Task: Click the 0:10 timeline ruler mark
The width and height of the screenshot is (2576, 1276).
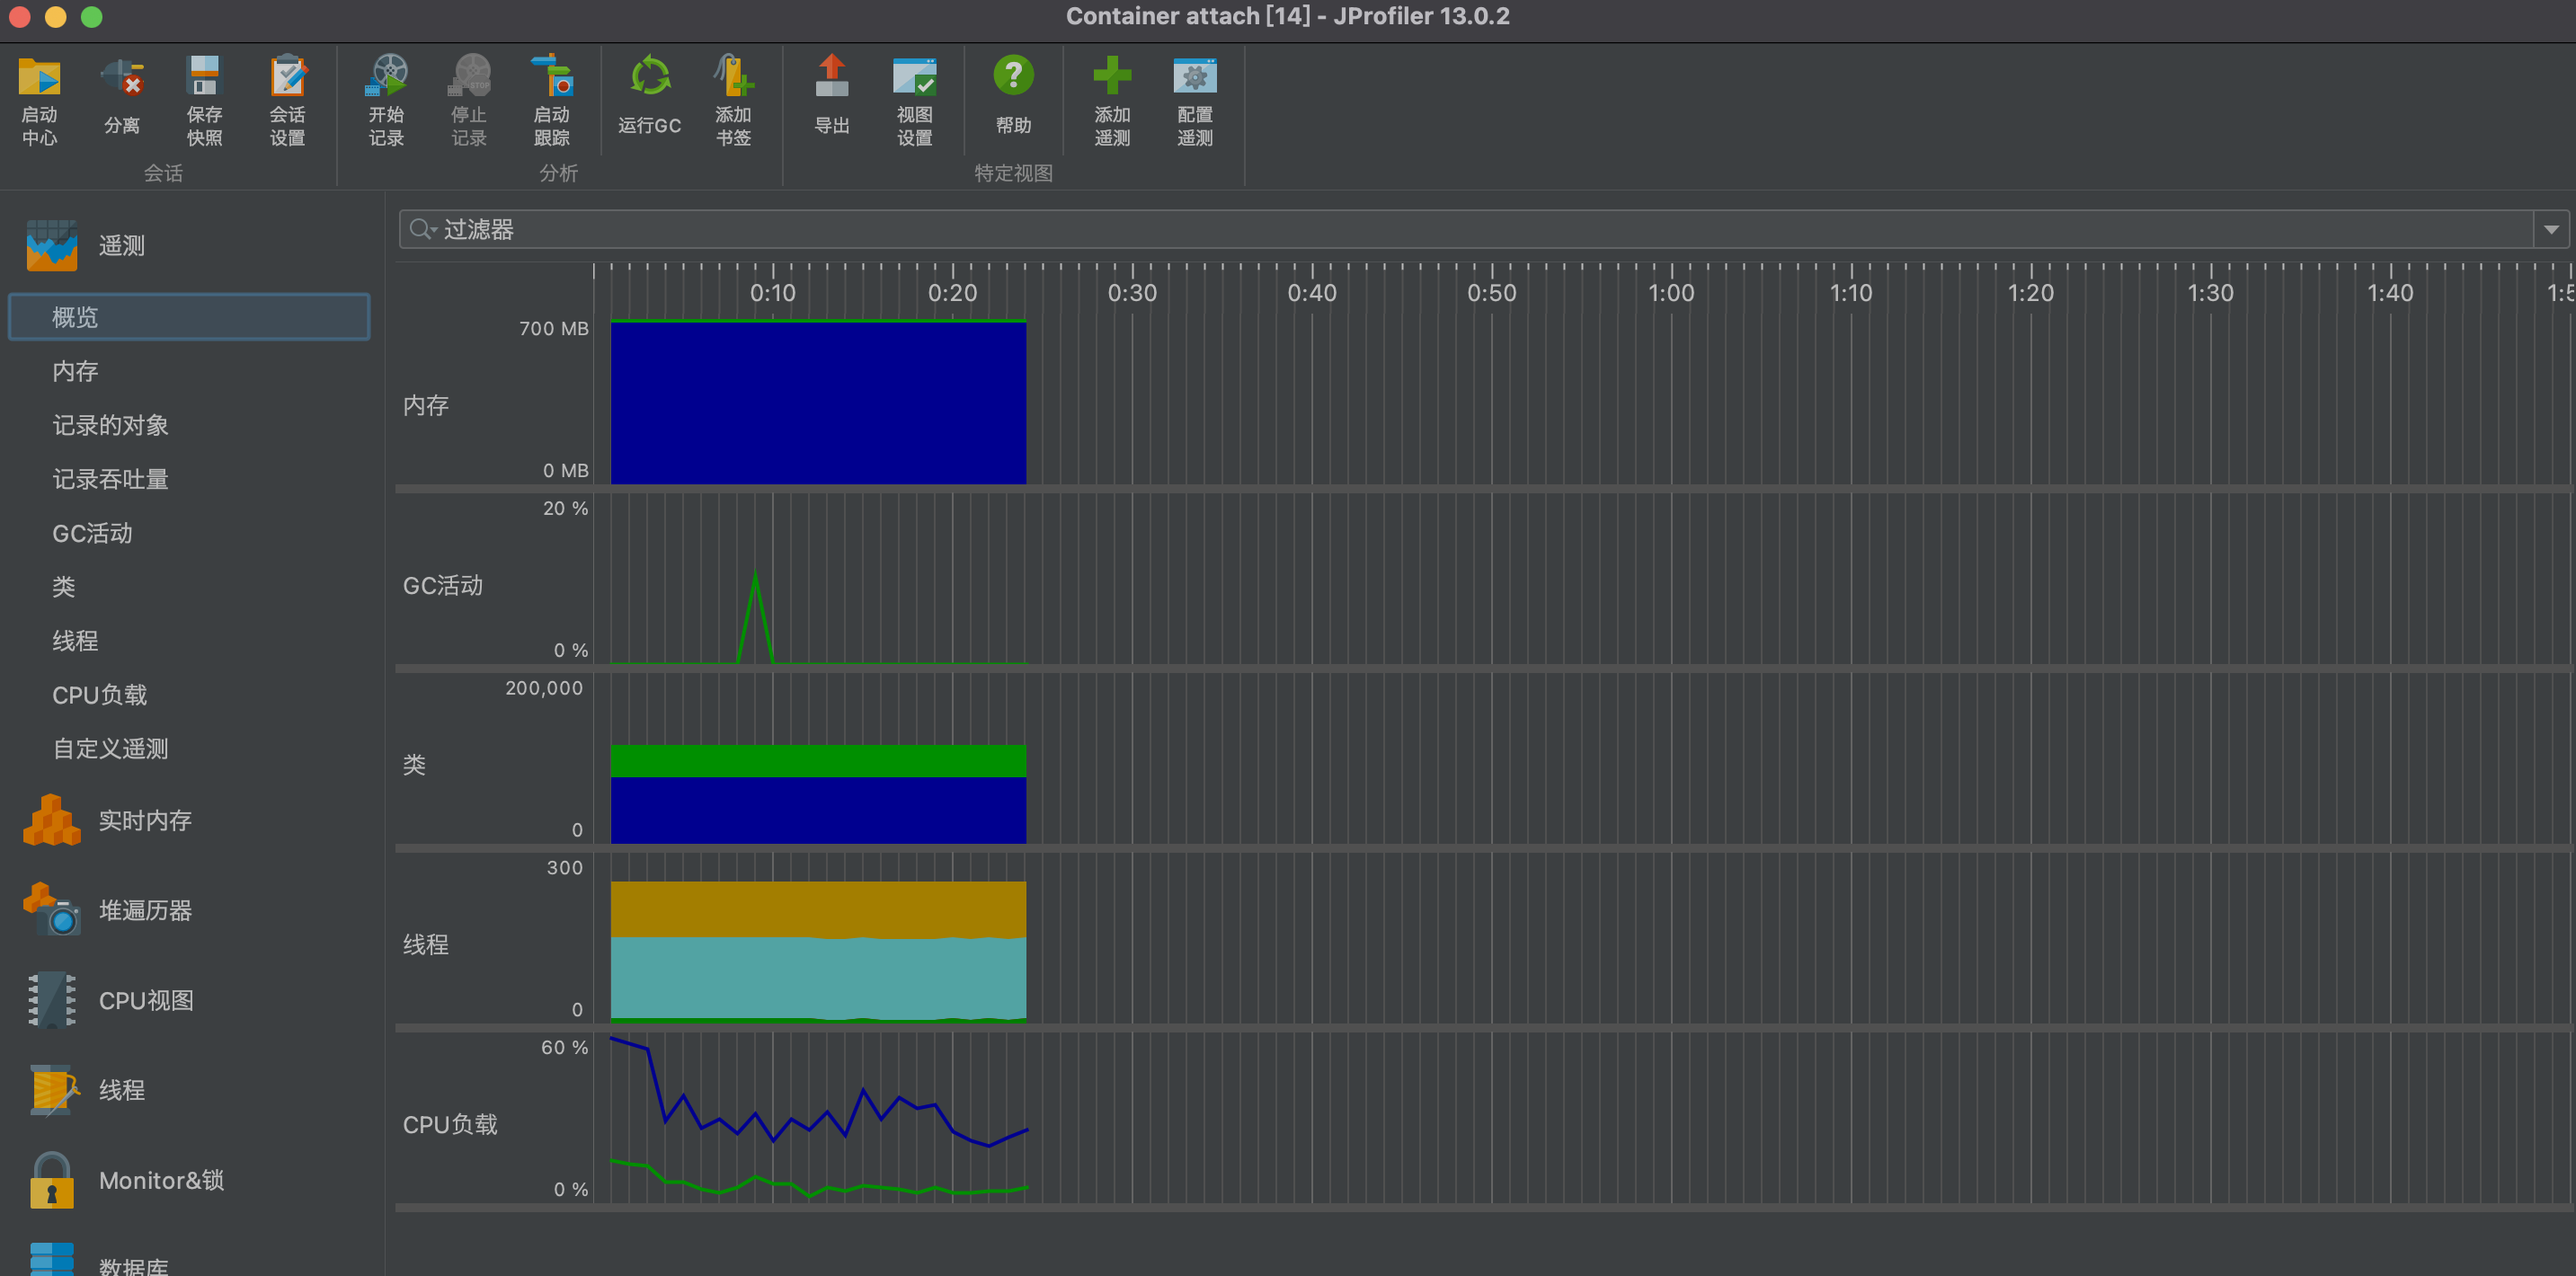Action: pos(773,291)
